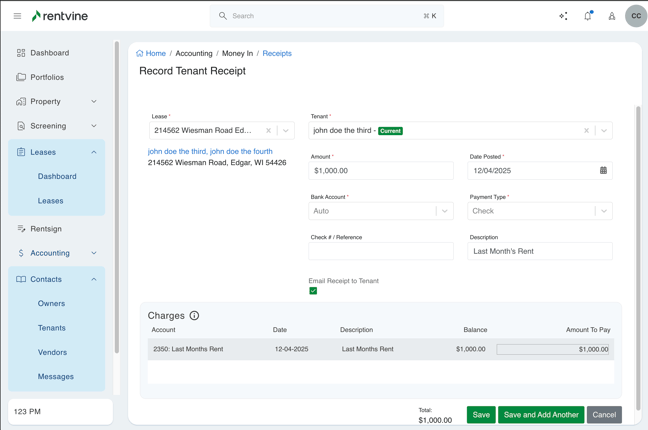The width and height of the screenshot is (648, 430).
Task: Open the Payment Type dropdown
Action: pyautogui.click(x=603, y=211)
